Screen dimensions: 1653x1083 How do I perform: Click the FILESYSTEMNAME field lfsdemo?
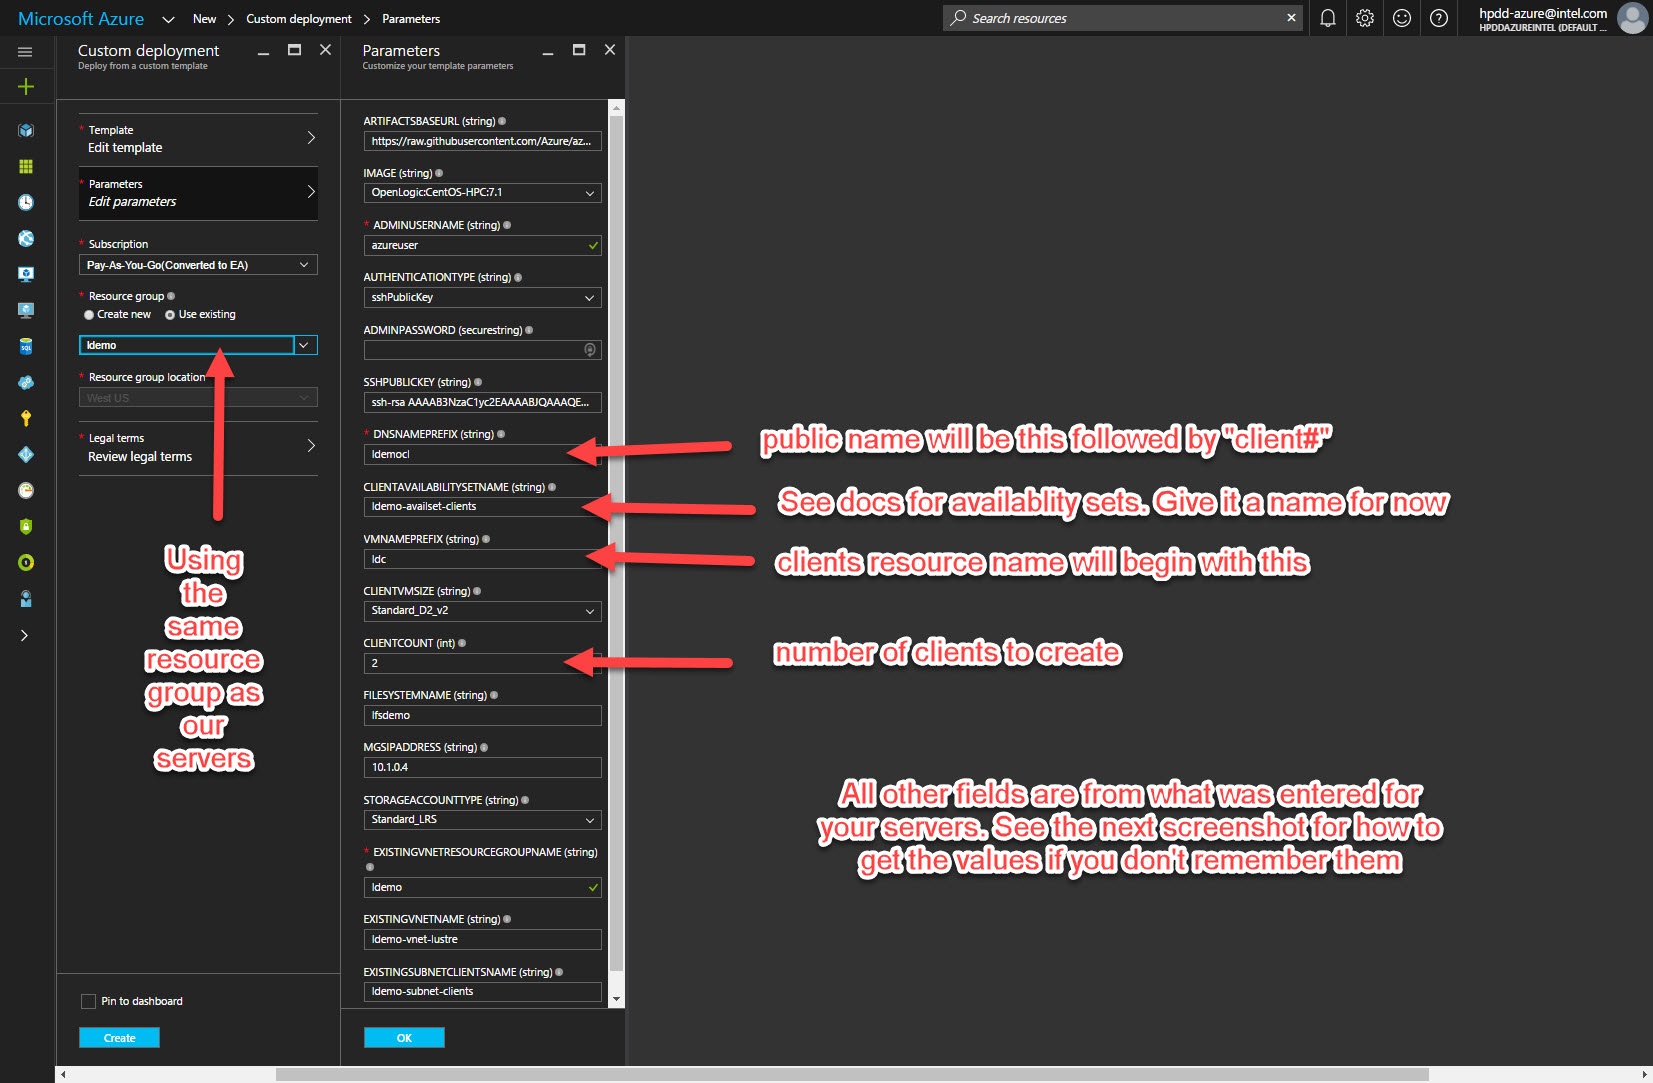pos(482,715)
